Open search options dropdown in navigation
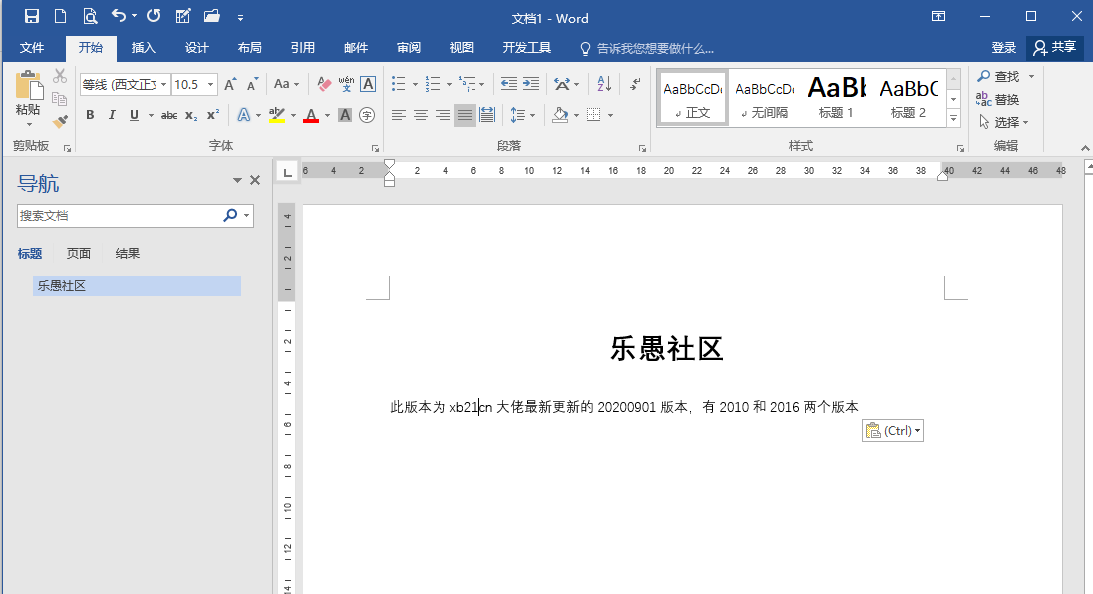 click(247, 215)
